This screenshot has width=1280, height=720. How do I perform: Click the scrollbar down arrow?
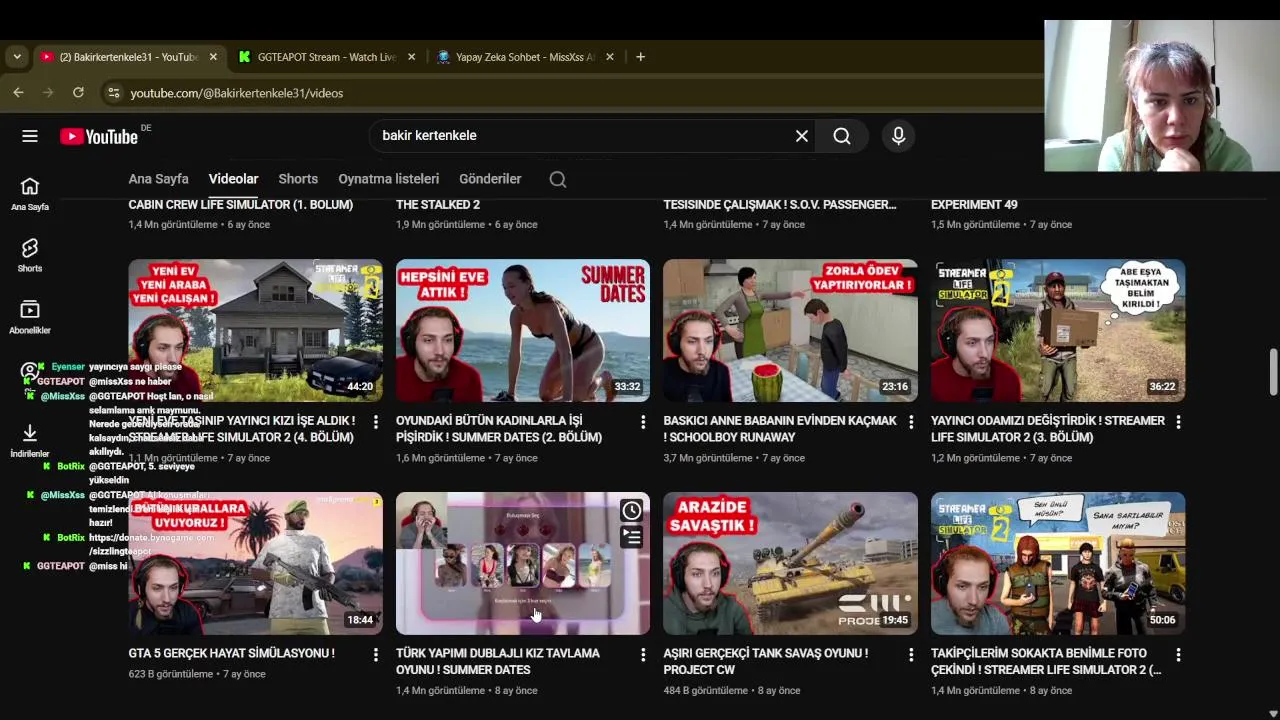pyautogui.click(x=1272, y=713)
